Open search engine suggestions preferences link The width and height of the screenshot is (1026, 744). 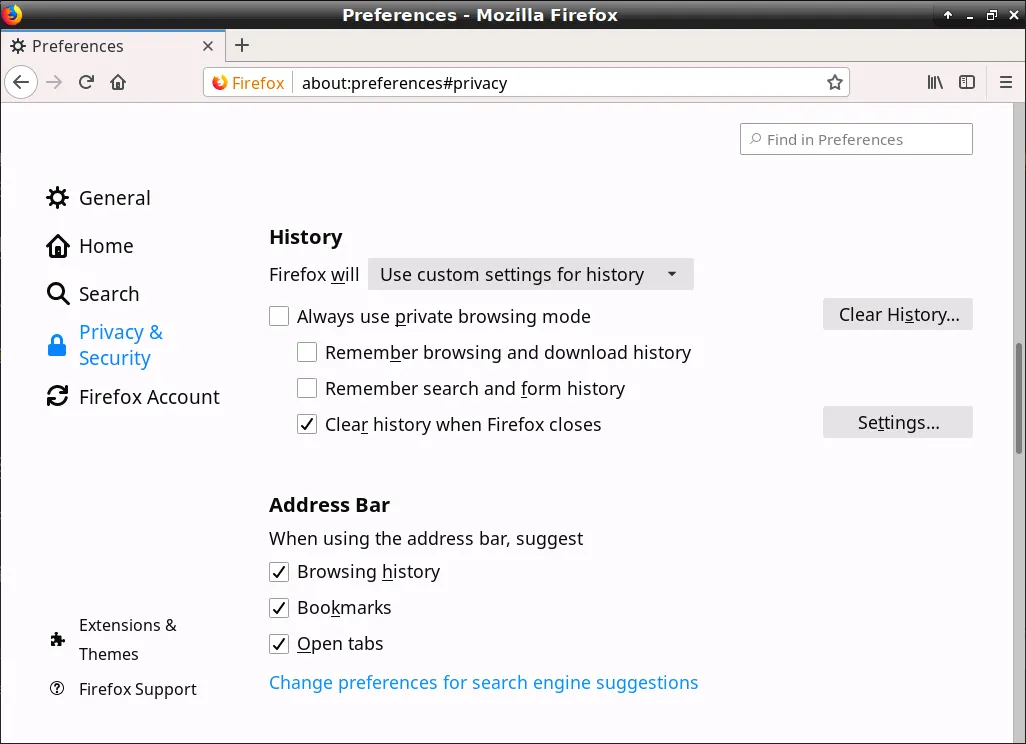pos(484,682)
